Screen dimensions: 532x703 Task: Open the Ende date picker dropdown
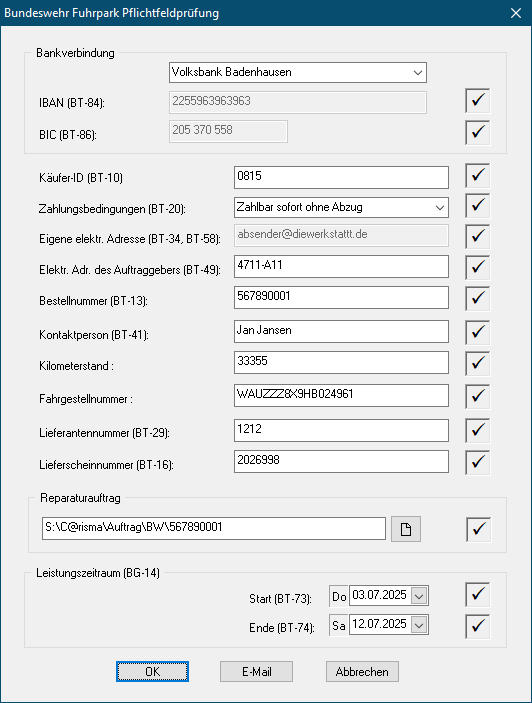point(419,625)
